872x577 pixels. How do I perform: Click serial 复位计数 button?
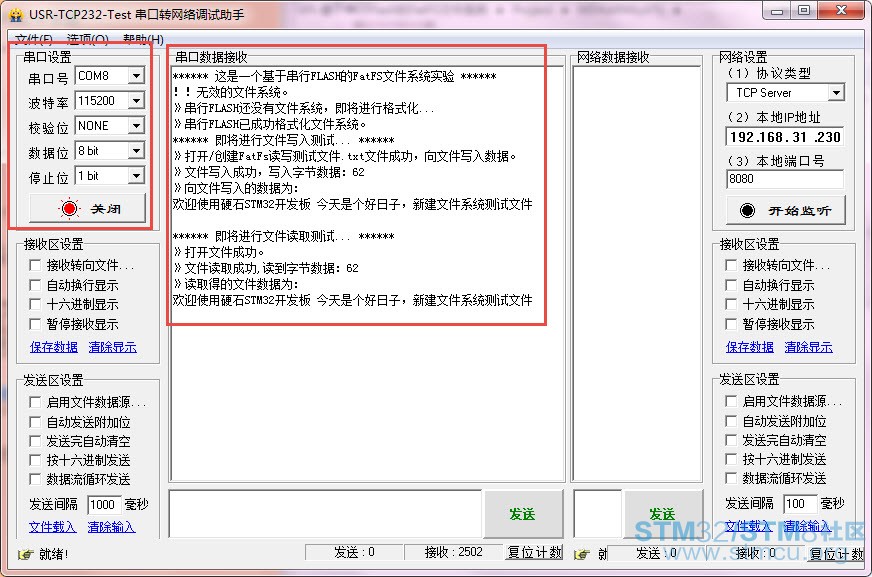coord(534,552)
